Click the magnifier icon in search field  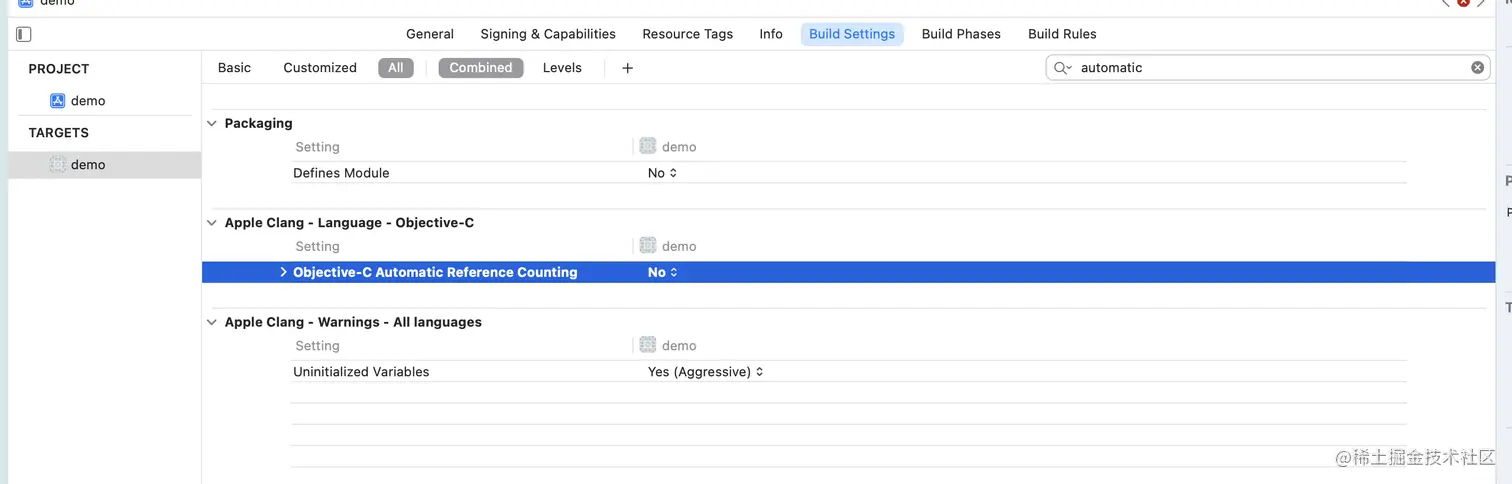[1062, 68]
